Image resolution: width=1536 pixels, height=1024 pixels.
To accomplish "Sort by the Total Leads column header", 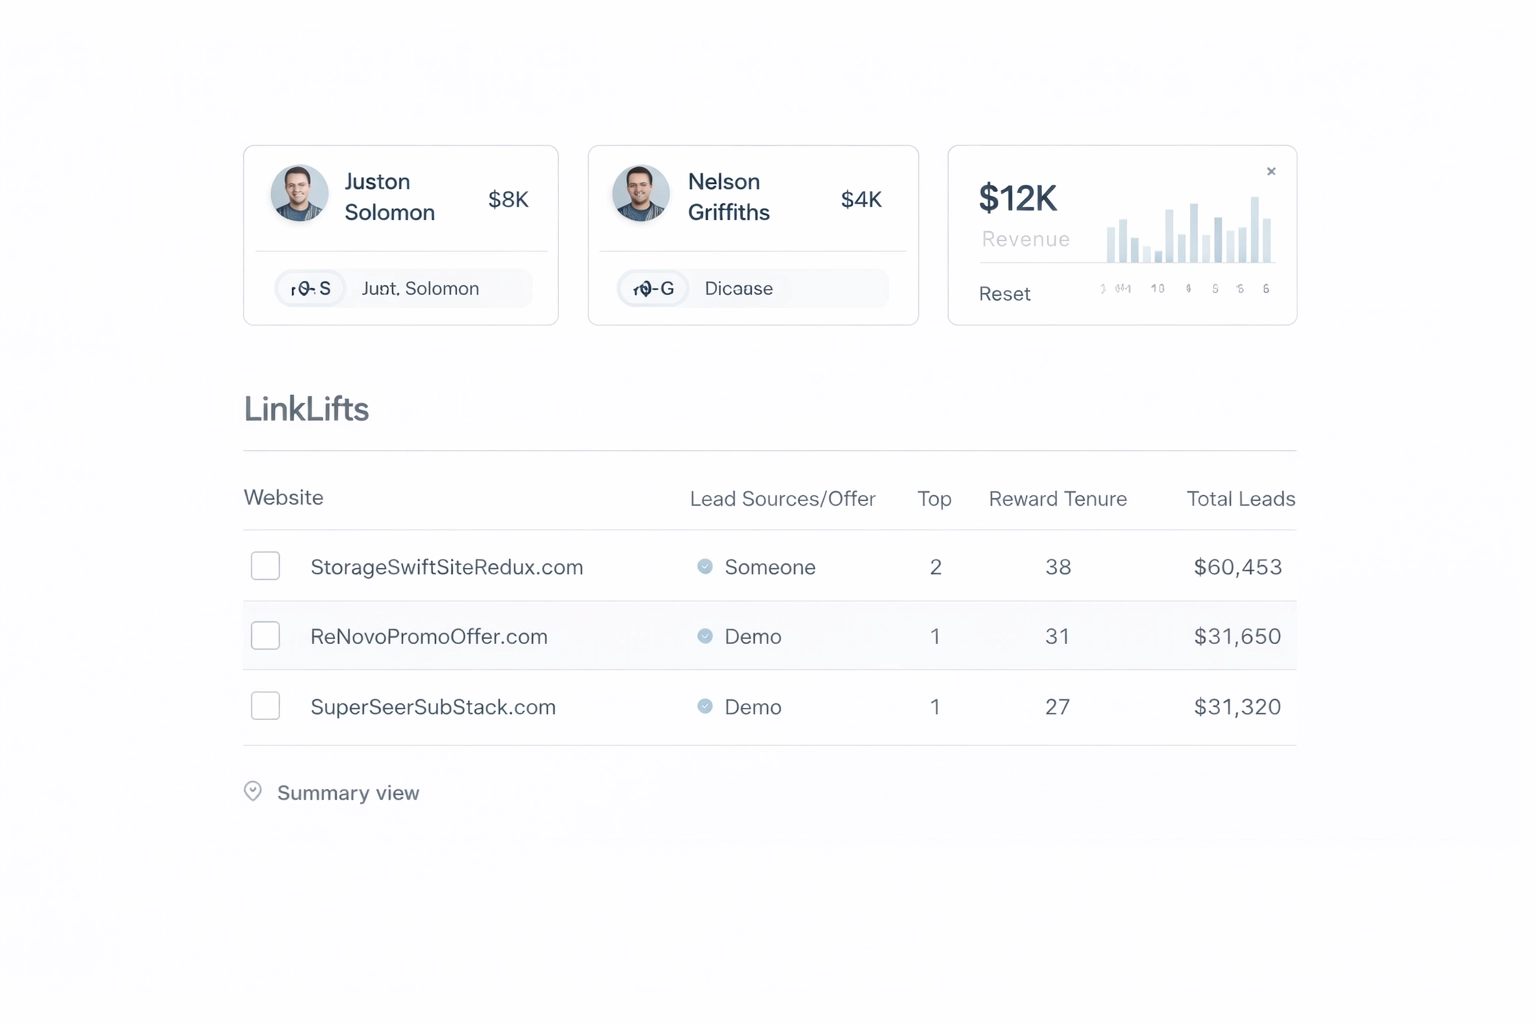I will coord(1240,498).
